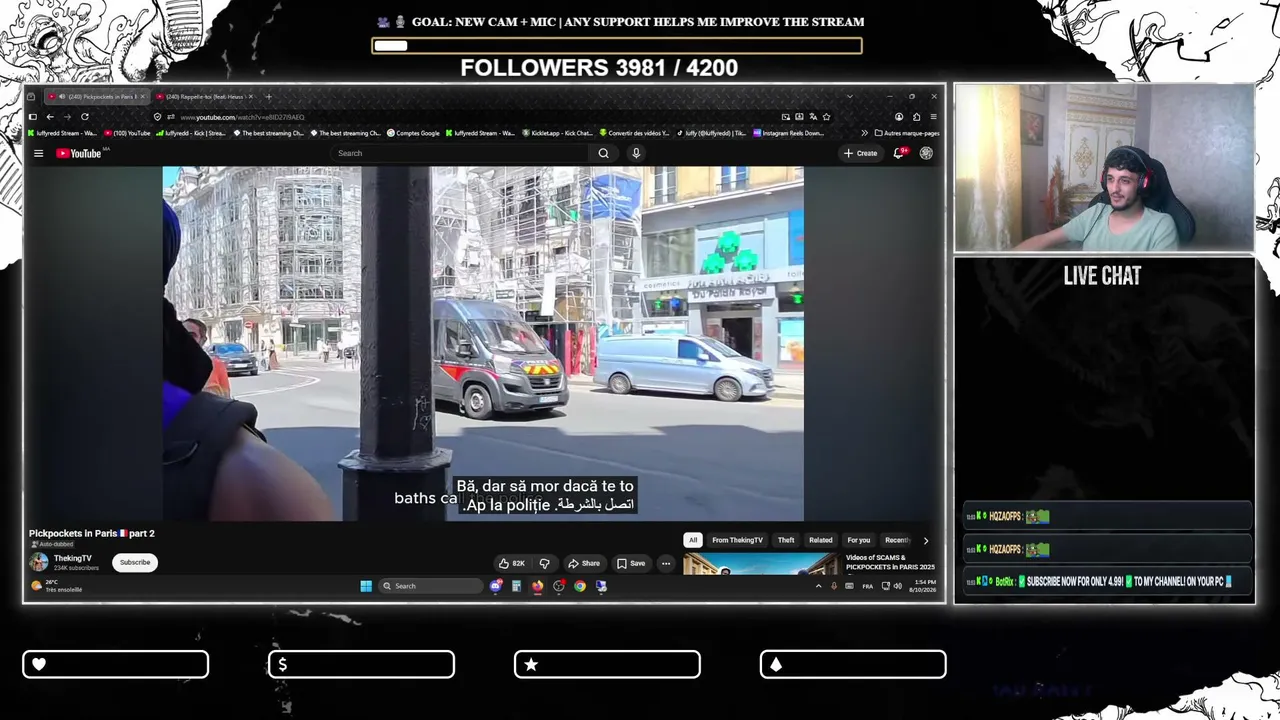This screenshot has height=720, width=1280.
Task: Click the video title Pickpockets in Paris part 2
Action: click(92, 534)
